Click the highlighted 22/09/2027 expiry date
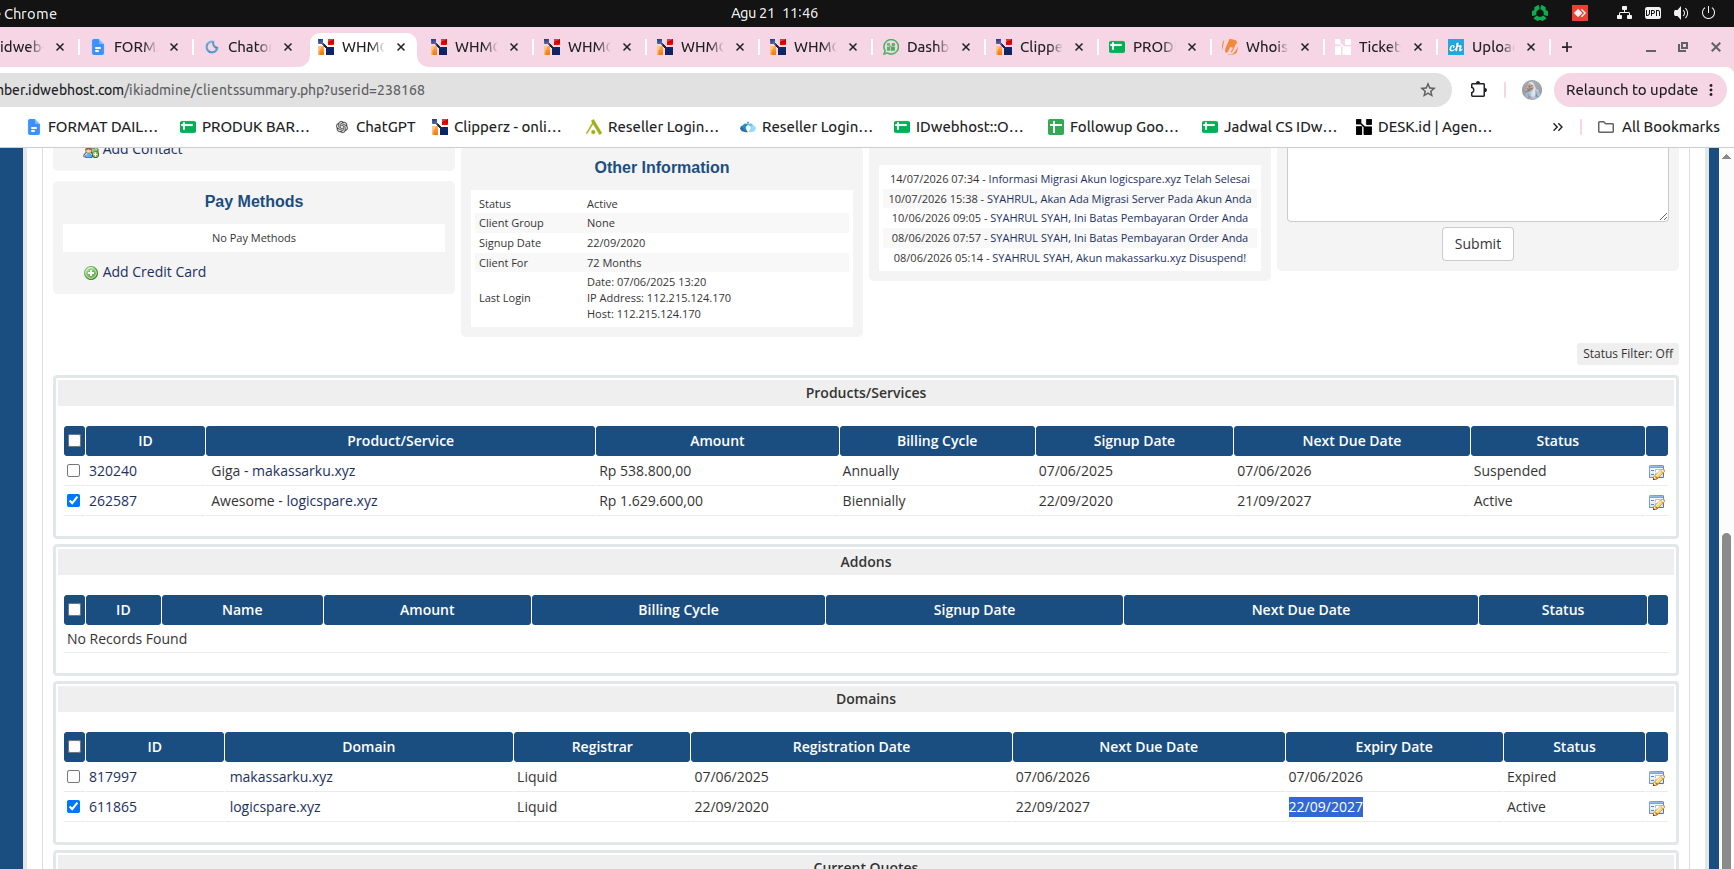1734x869 pixels. pyautogui.click(x=1325, y=807)
